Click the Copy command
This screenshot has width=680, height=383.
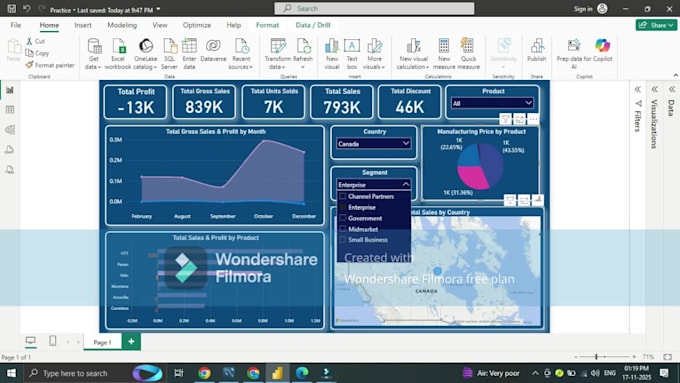pyautogui.click(x=37, y=53)
